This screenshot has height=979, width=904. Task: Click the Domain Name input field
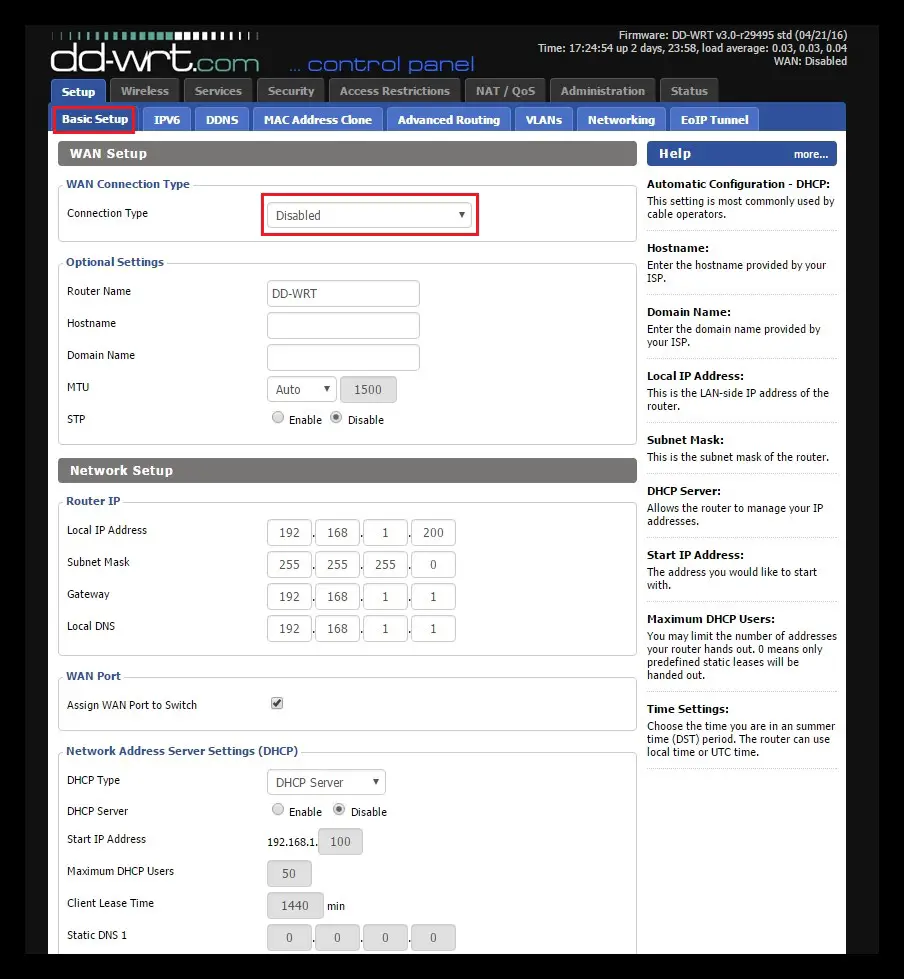(343, 358)
